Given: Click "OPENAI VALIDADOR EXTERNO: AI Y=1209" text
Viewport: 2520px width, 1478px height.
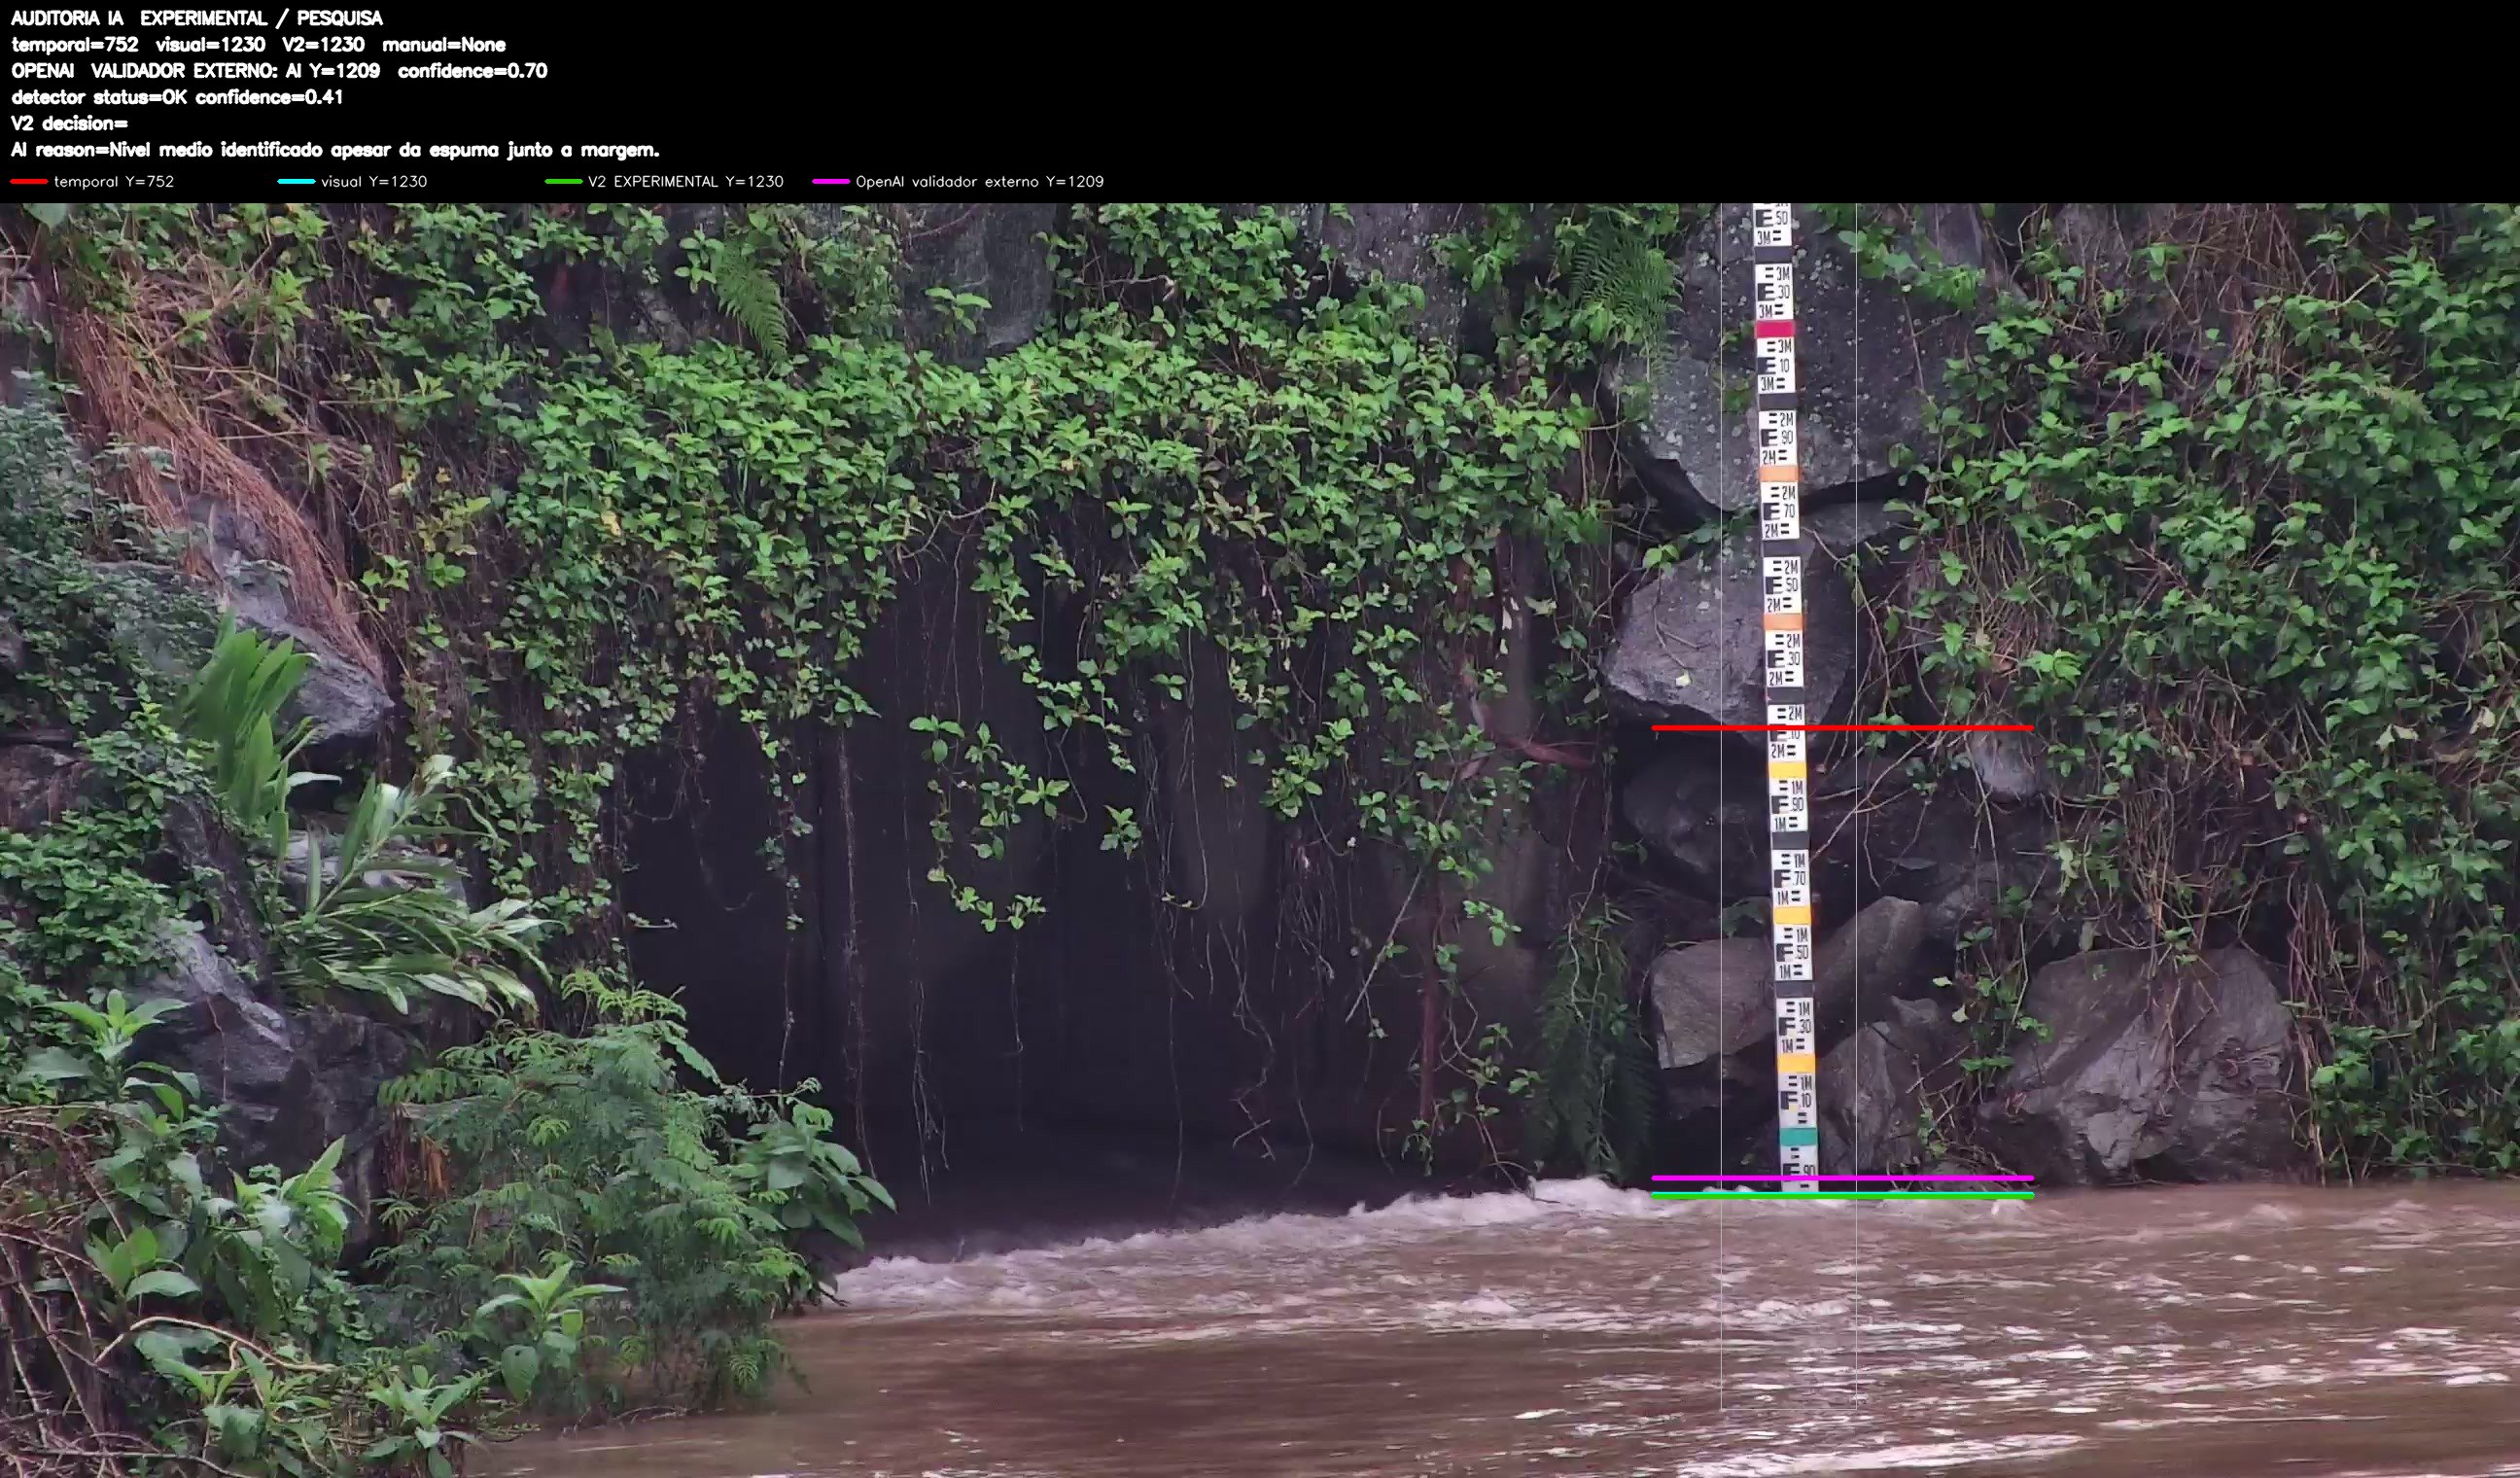Looking at the screenshot, I should click(196, 70).
